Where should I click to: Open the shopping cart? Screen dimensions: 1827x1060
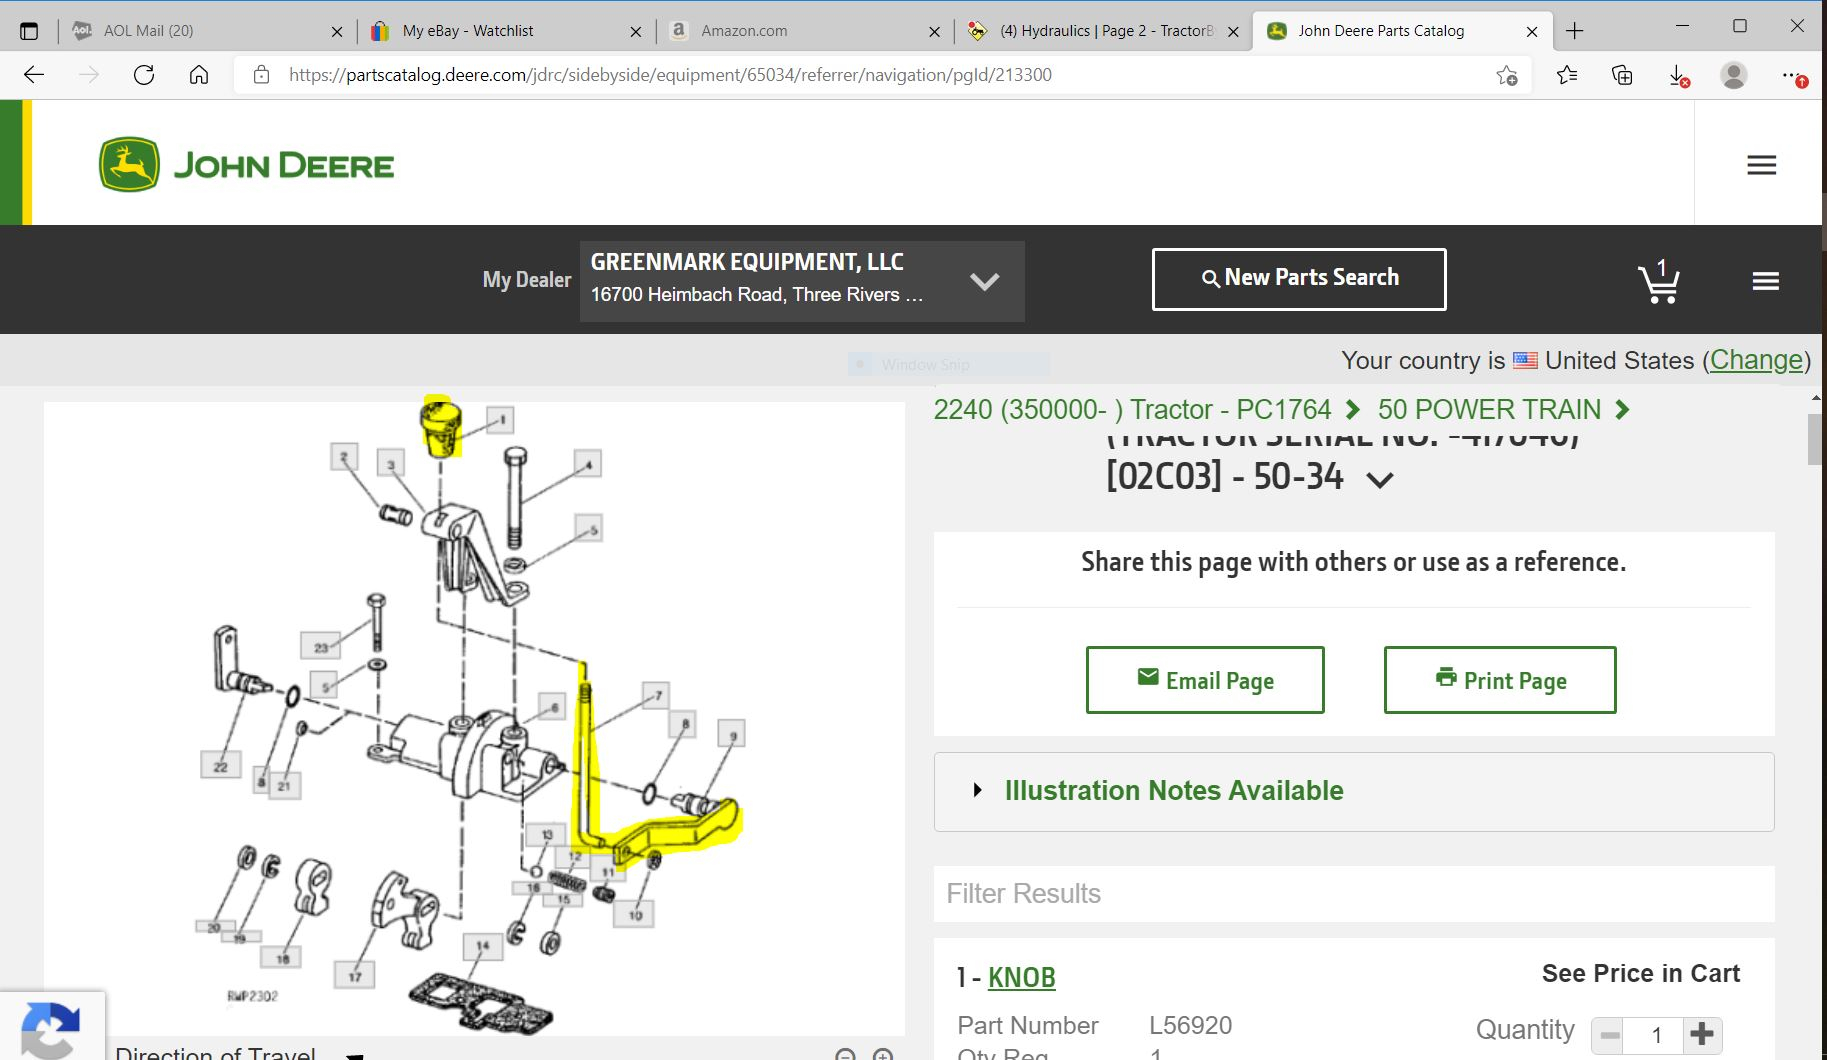(1659, 281)
